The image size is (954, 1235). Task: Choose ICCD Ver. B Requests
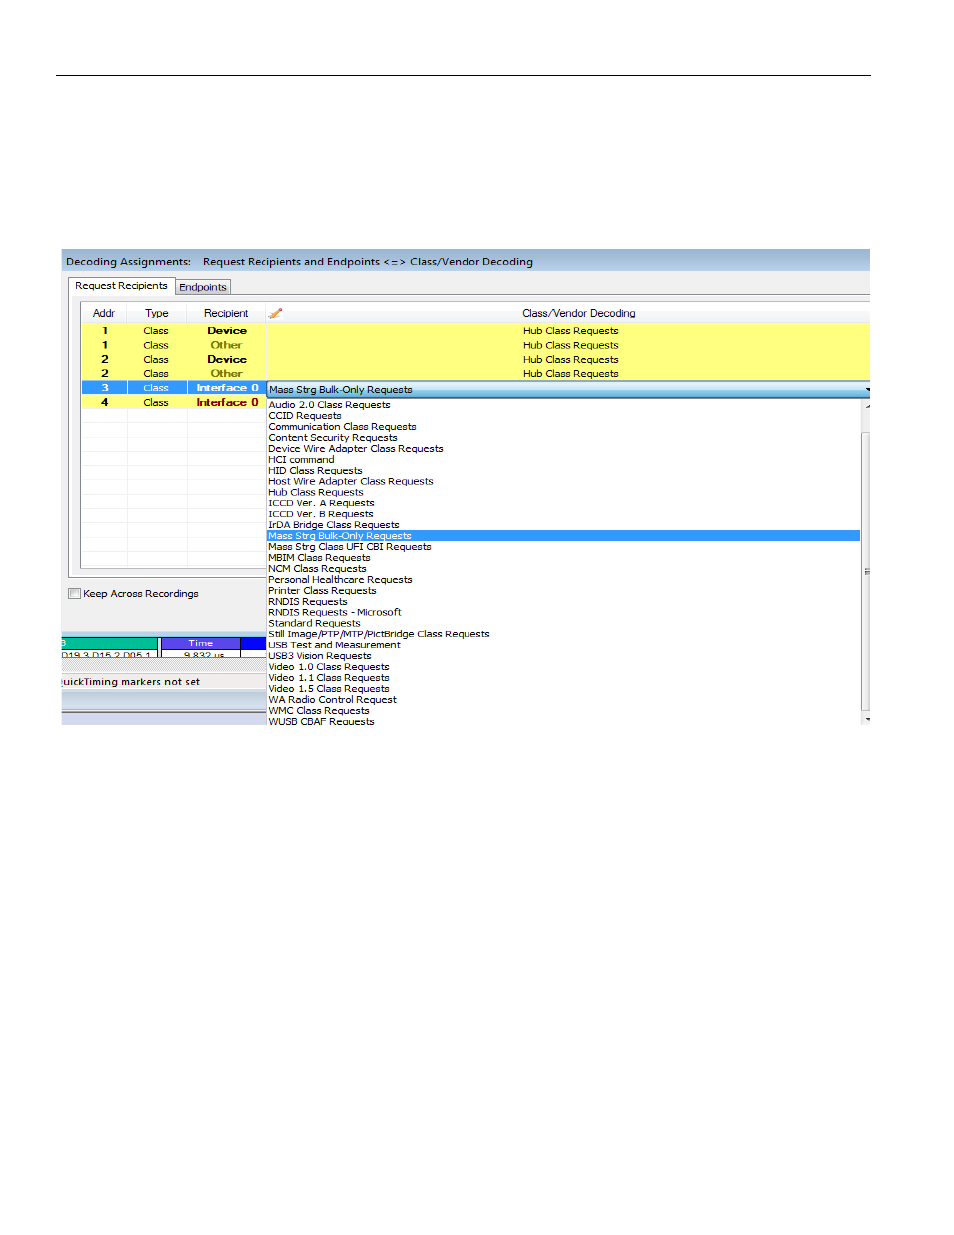[321, 514]
